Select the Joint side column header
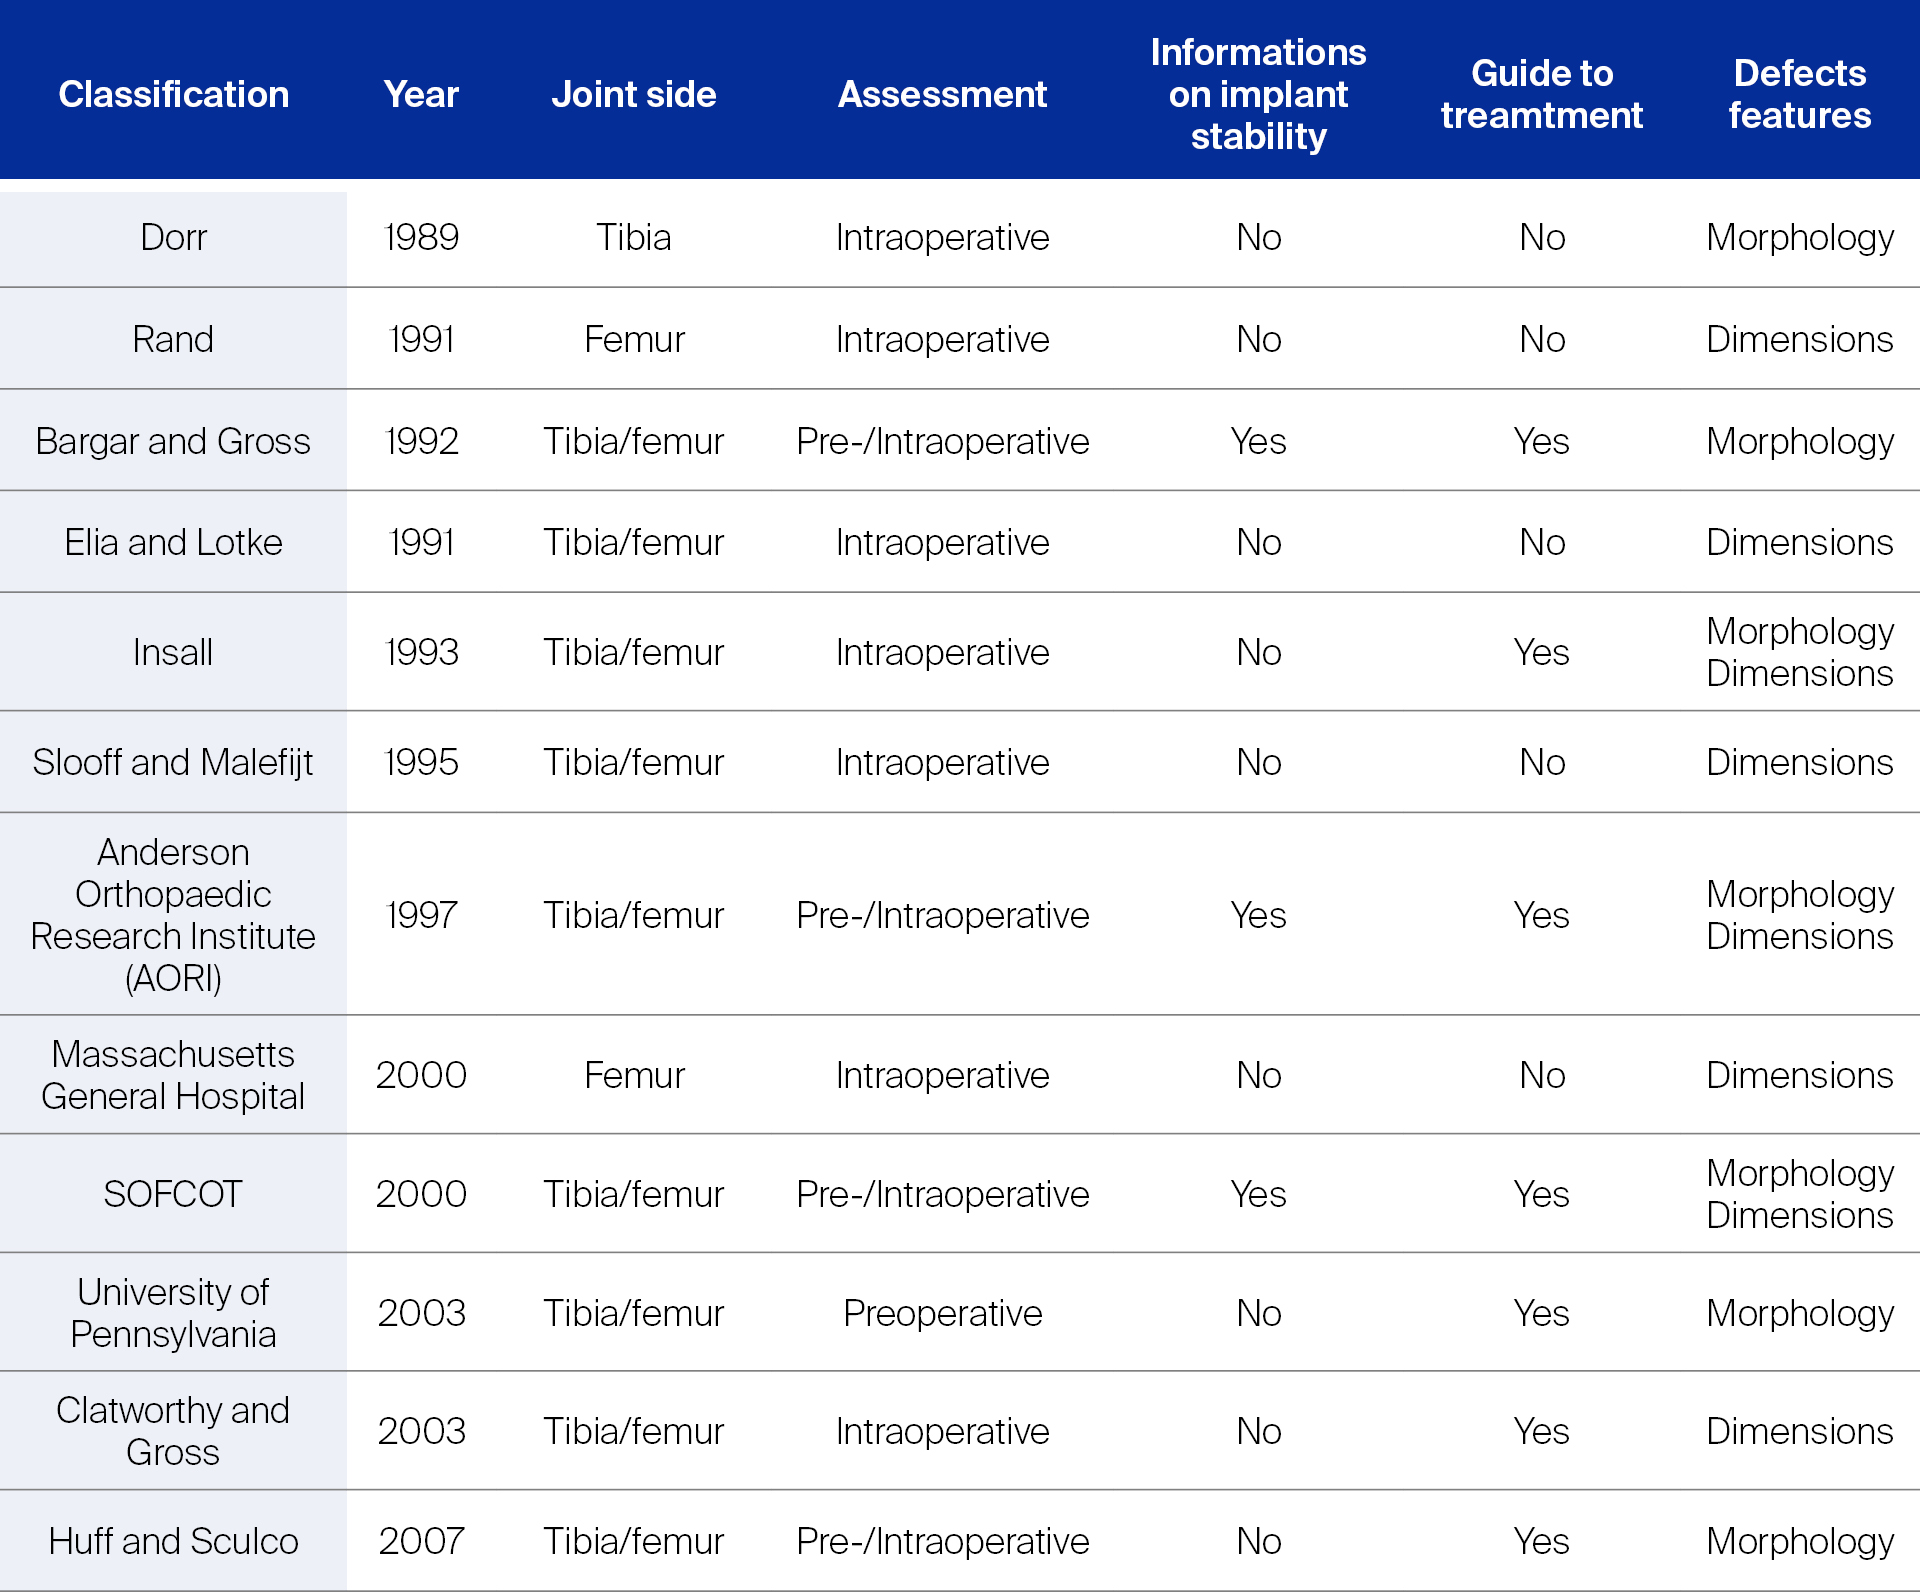This screenshot has height=1592, width=1920. 633,94
